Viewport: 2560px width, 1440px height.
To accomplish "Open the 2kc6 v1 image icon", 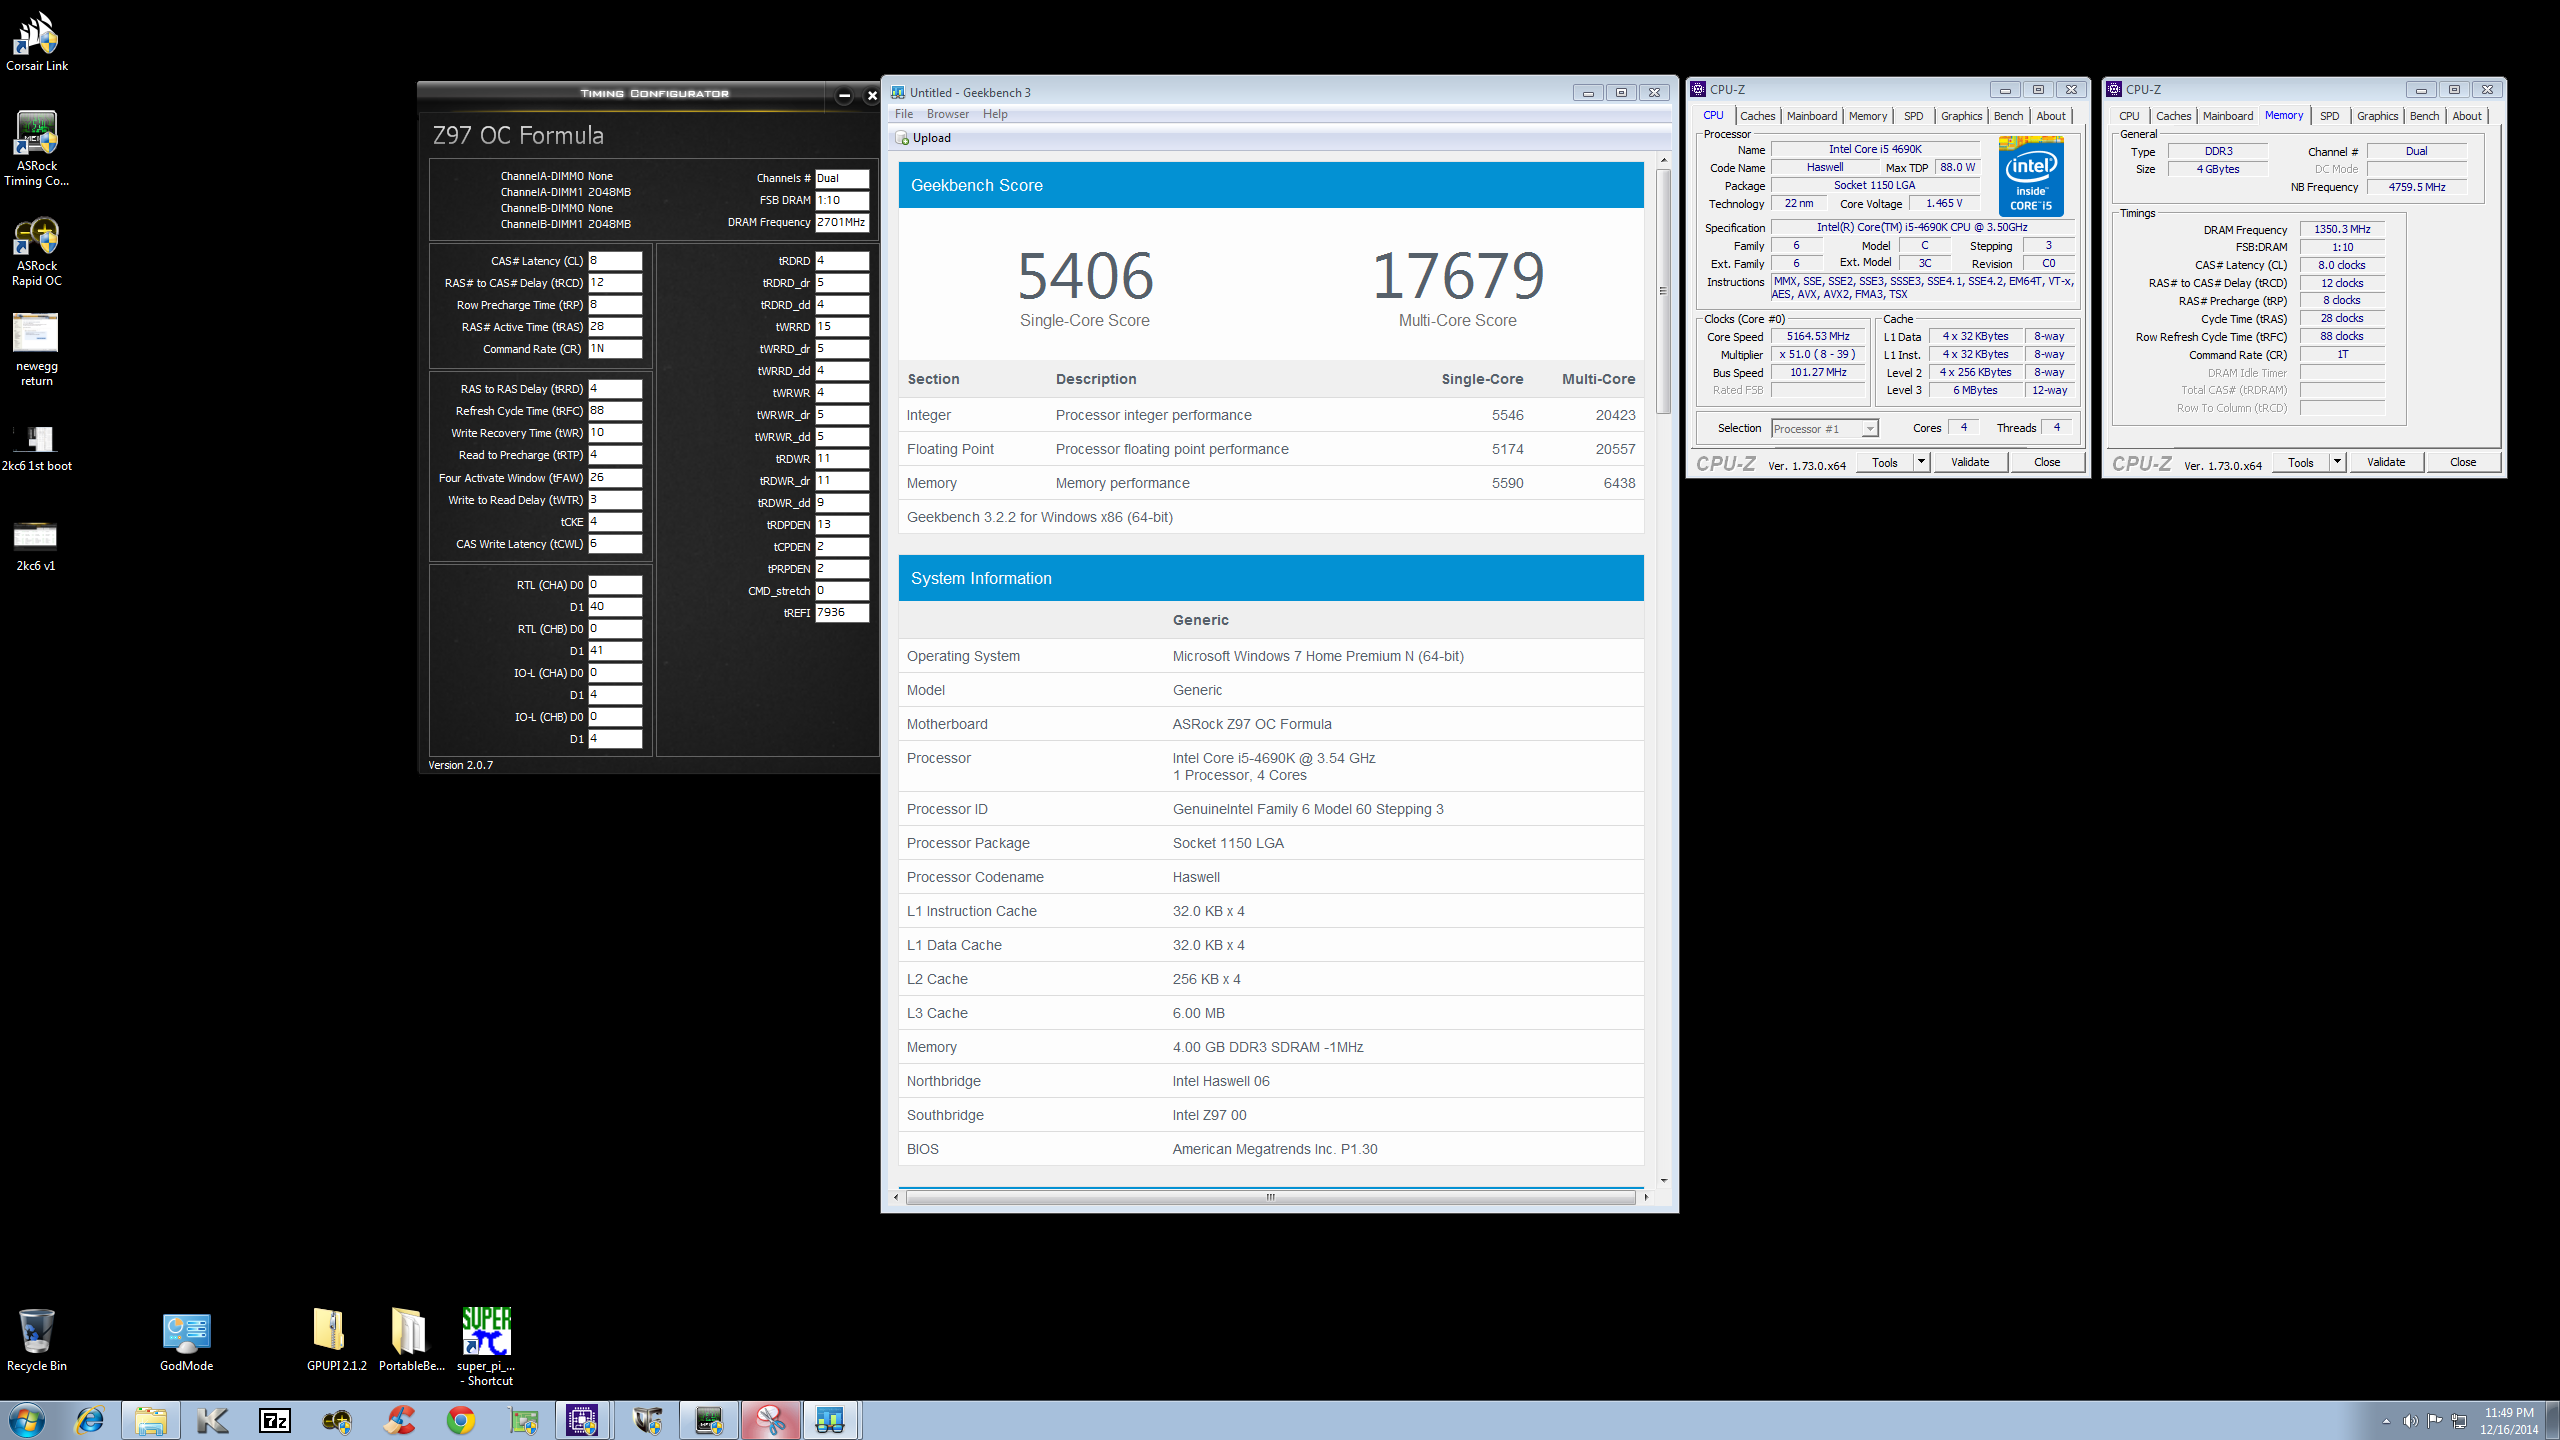I will 36,546.
